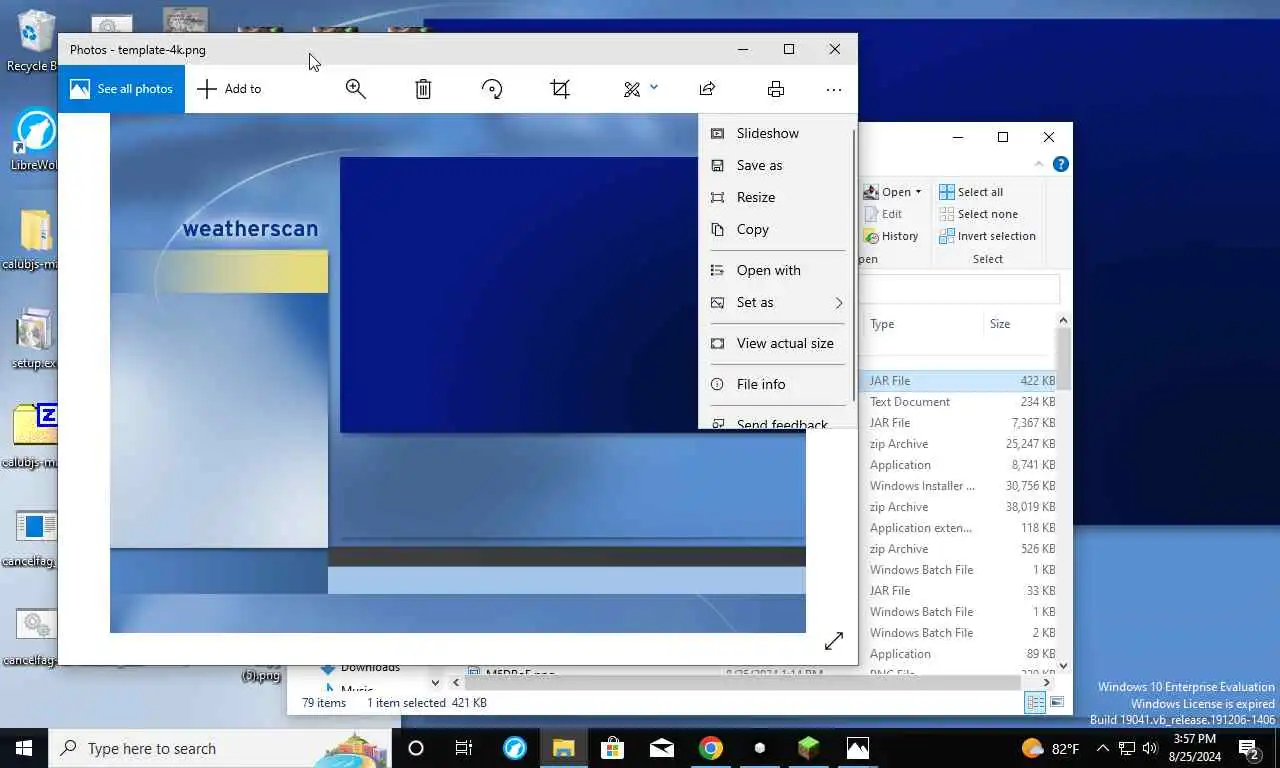Click Invert selection in Explorer ribbon

coord(987,236)
